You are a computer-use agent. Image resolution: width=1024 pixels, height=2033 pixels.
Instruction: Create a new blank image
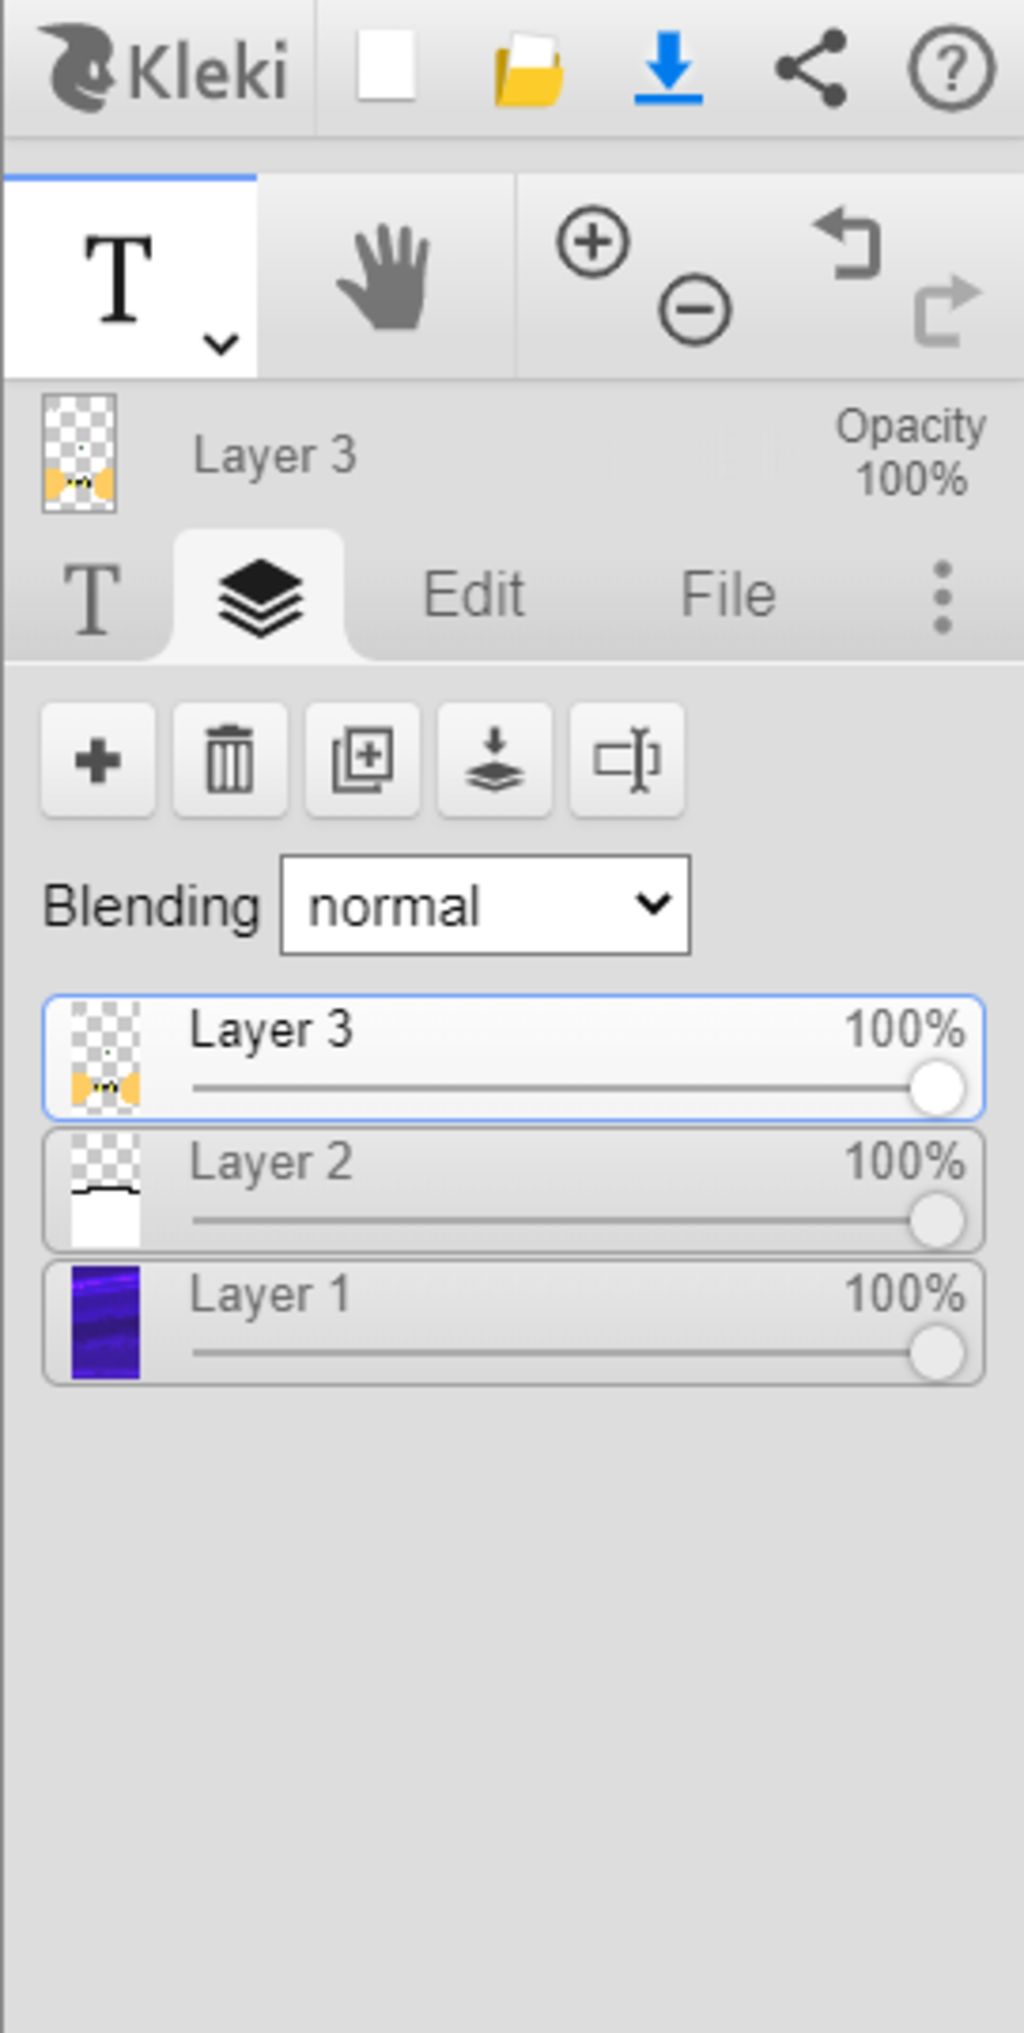[x=386, y=67]
